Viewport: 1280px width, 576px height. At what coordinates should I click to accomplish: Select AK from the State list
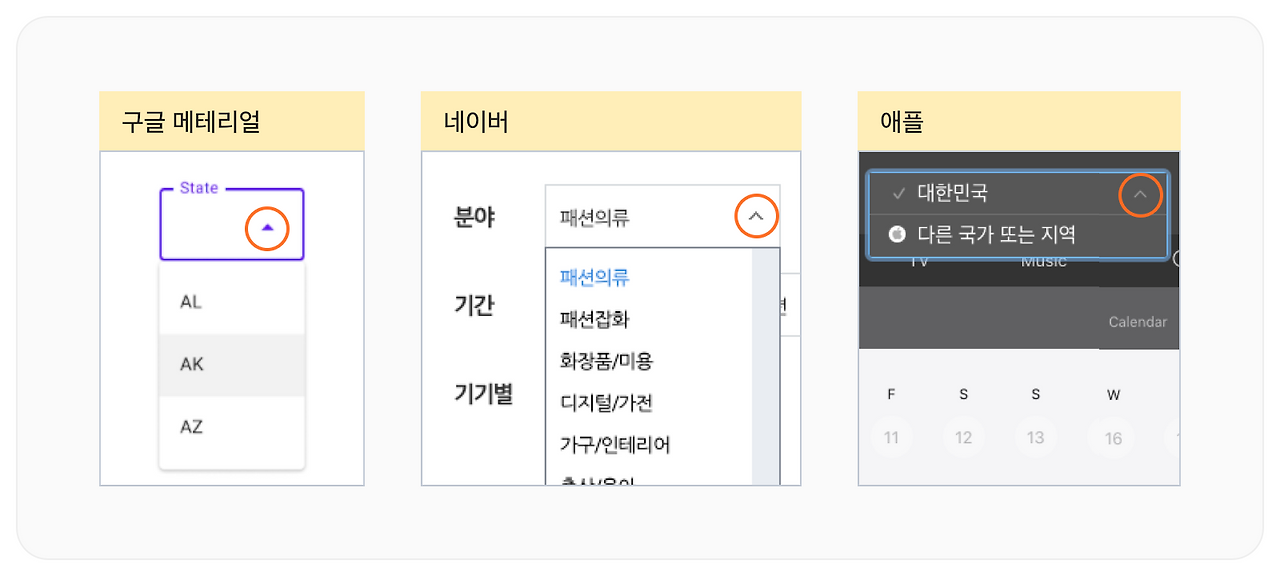pos(232,364)
